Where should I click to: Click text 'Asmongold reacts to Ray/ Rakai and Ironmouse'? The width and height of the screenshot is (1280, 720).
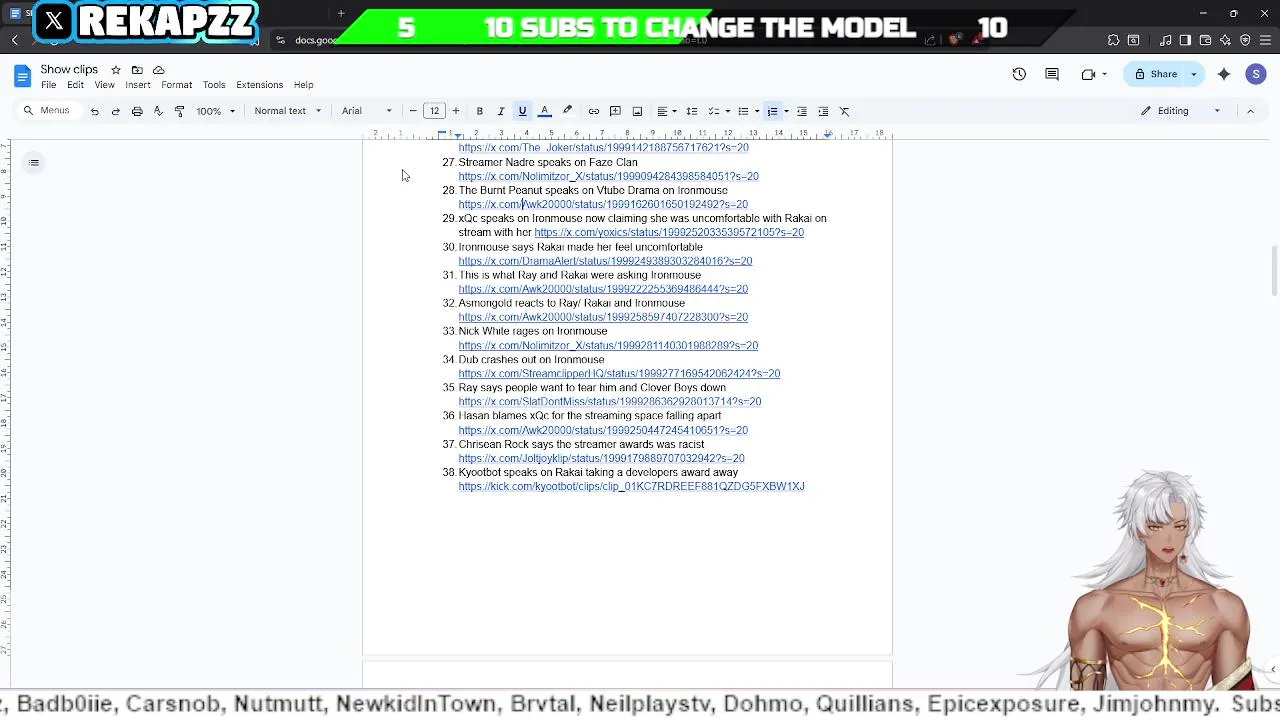coord(572,303)
